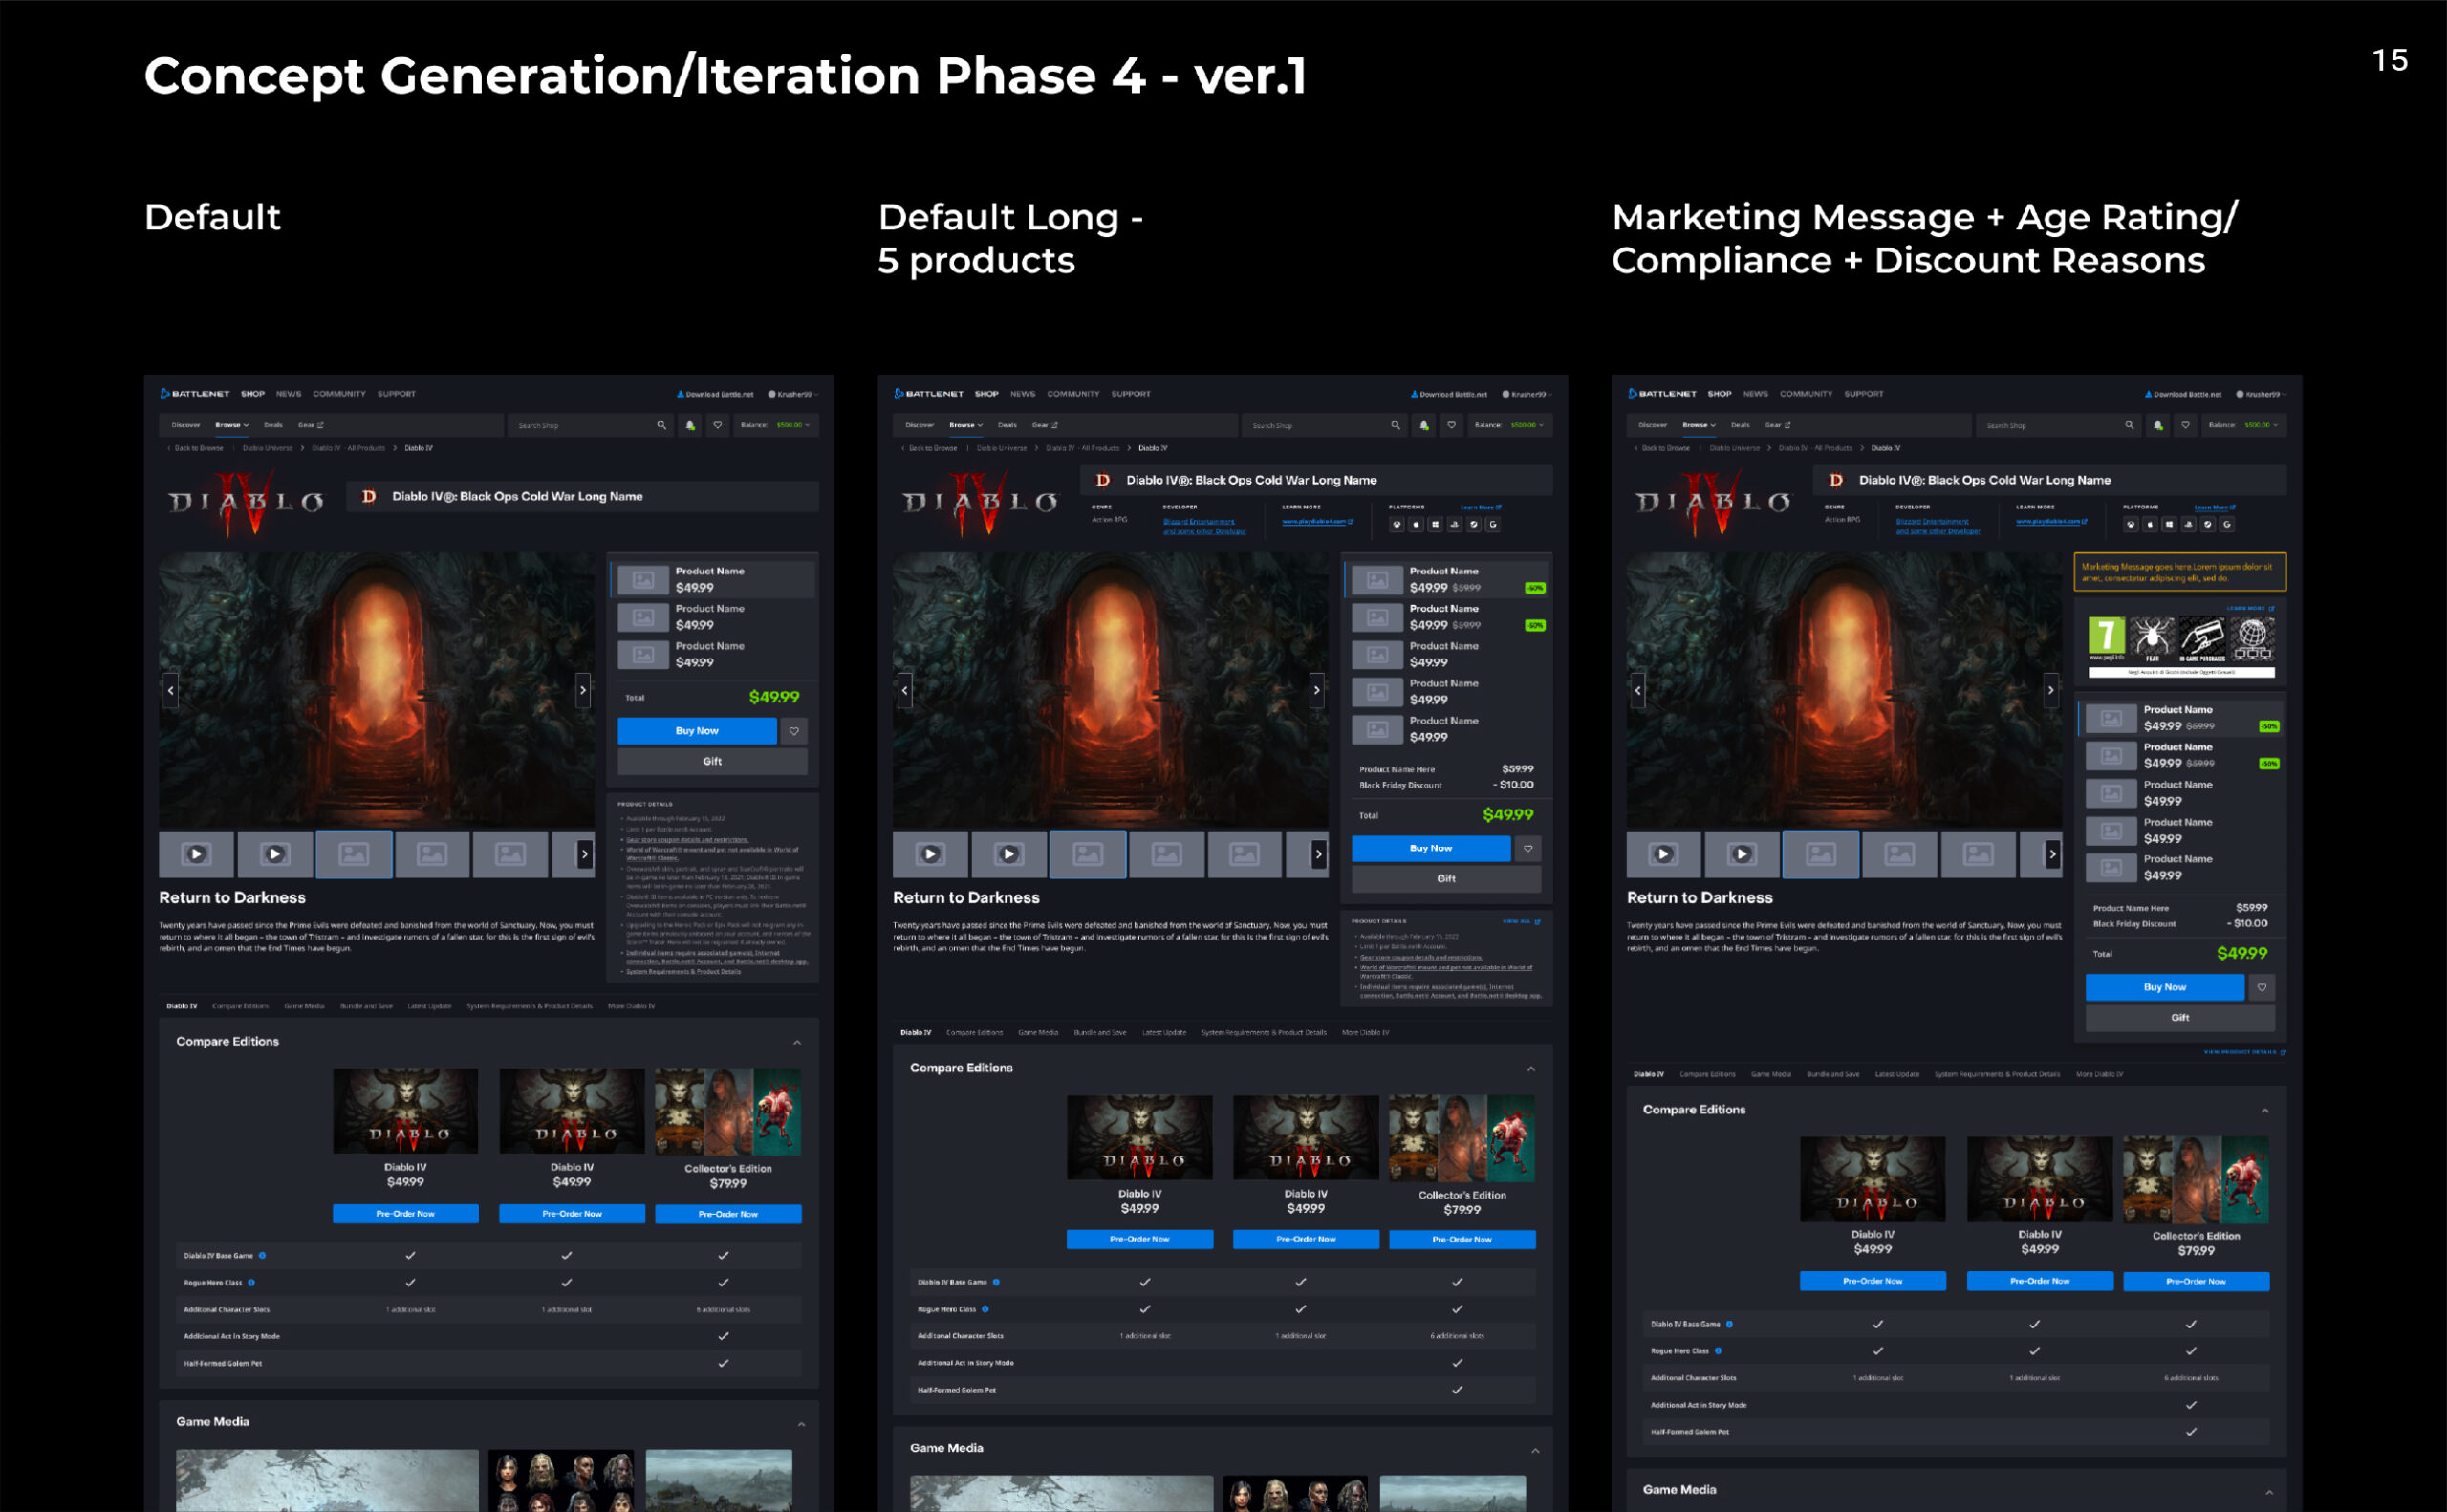Click Fear spider rating icon in Marketing mockup
This screenshot has height=1512, width=2447.
pyautogui.click(x=2153, y=638)
